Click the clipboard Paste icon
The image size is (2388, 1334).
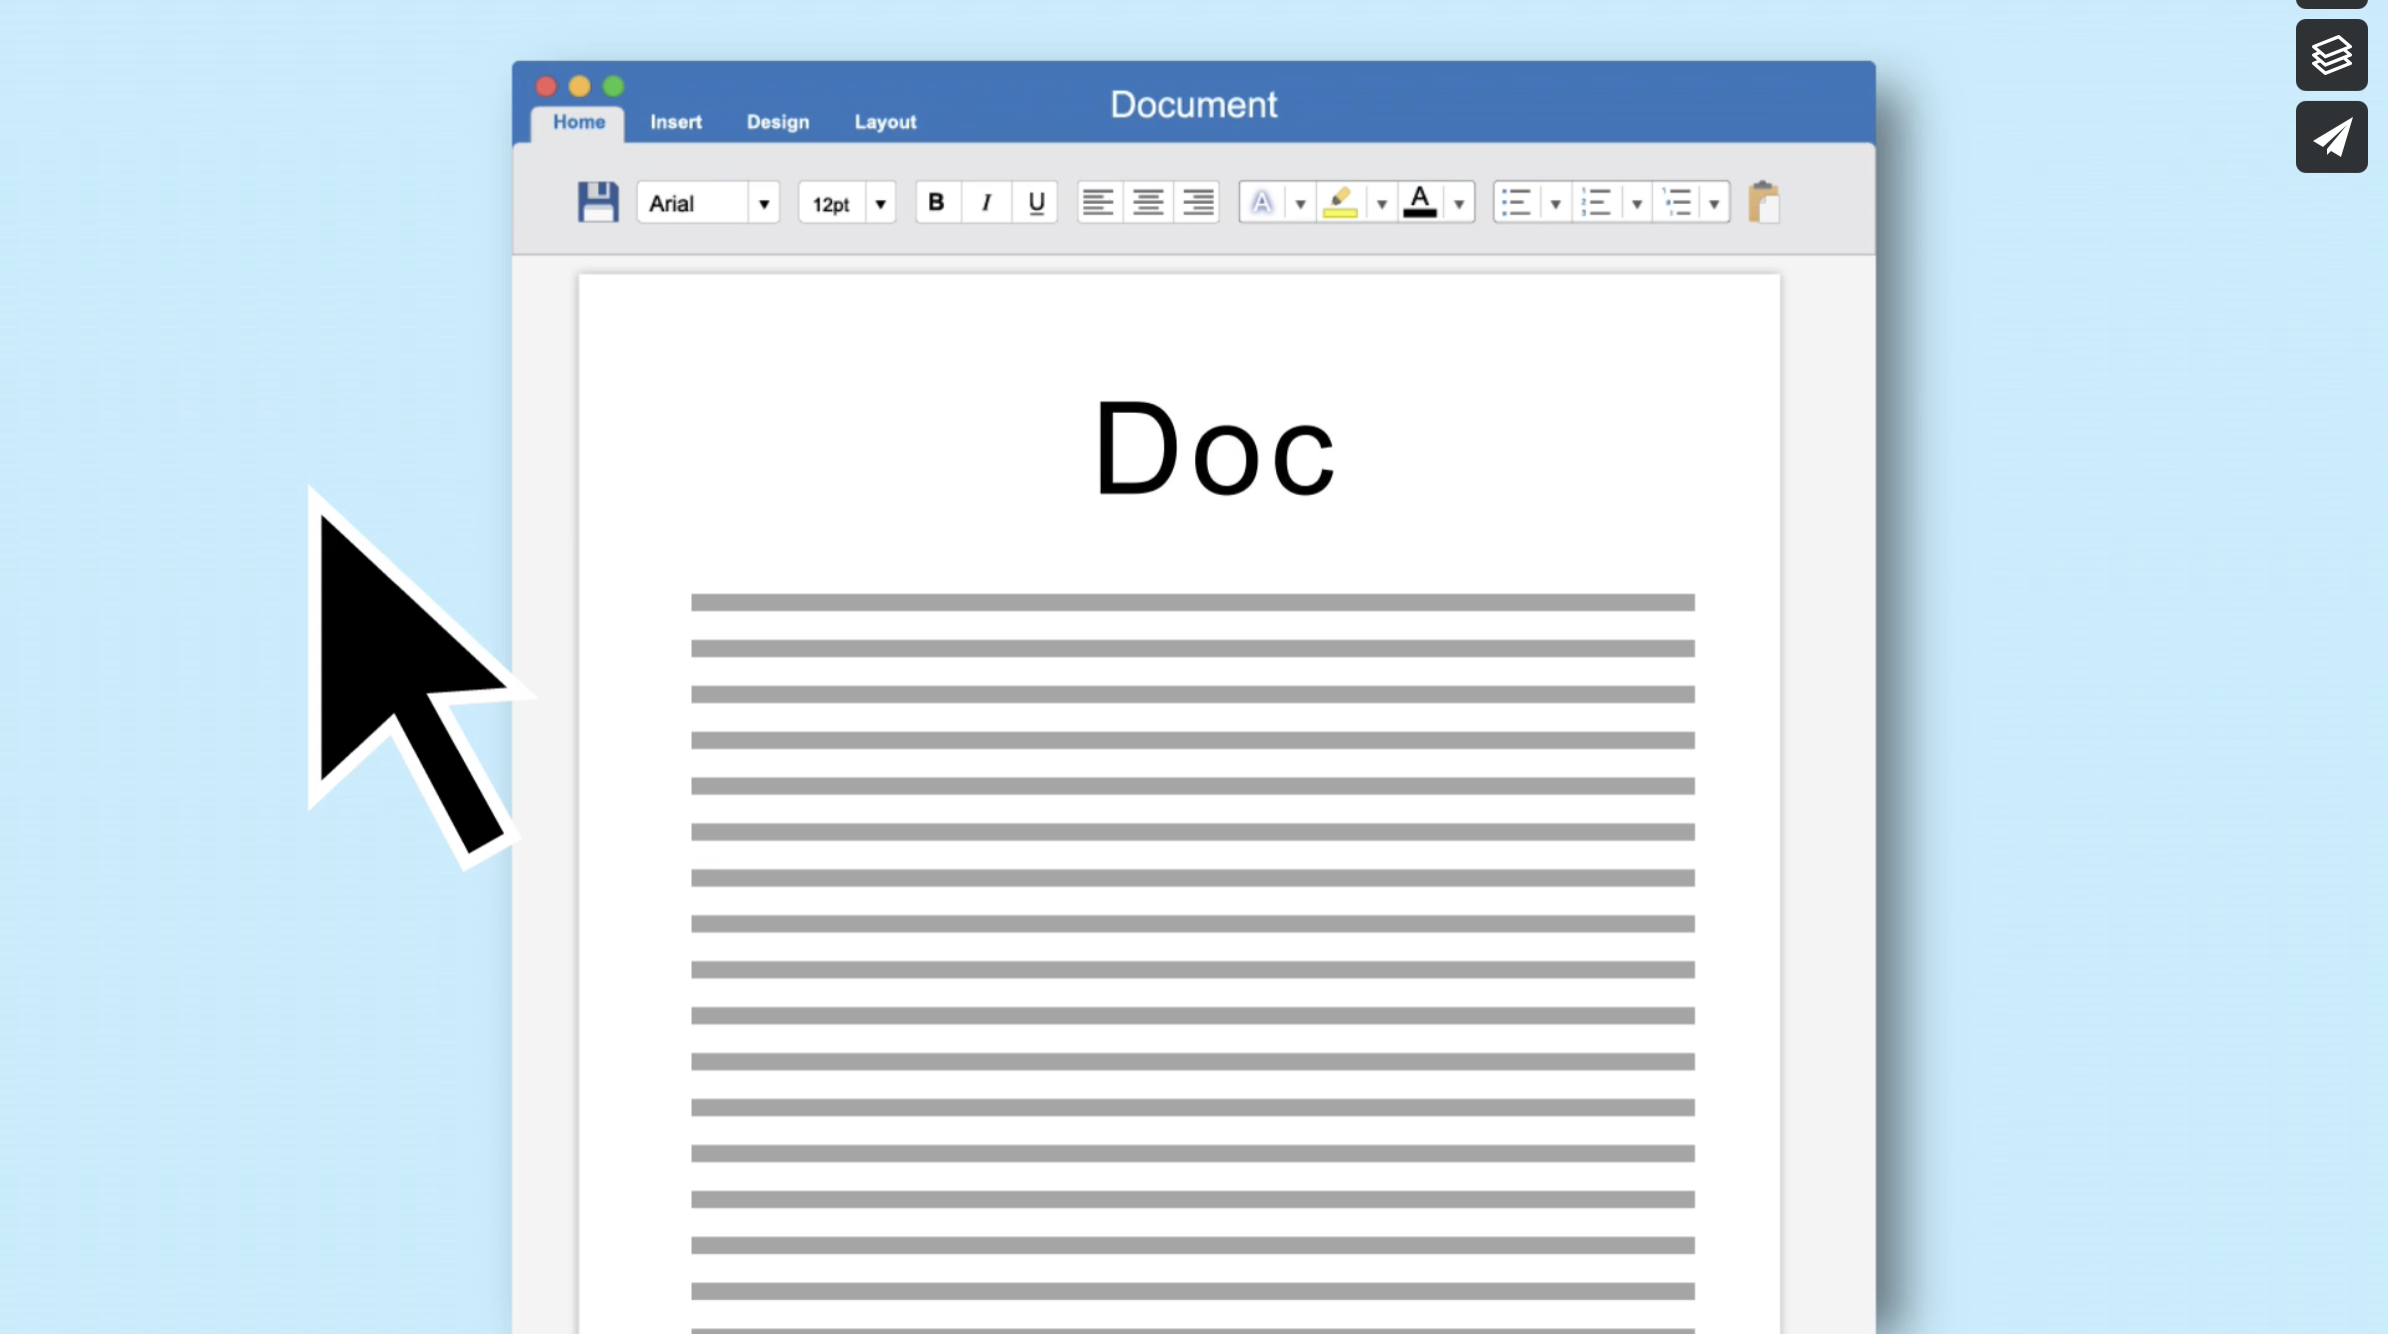1763,202
